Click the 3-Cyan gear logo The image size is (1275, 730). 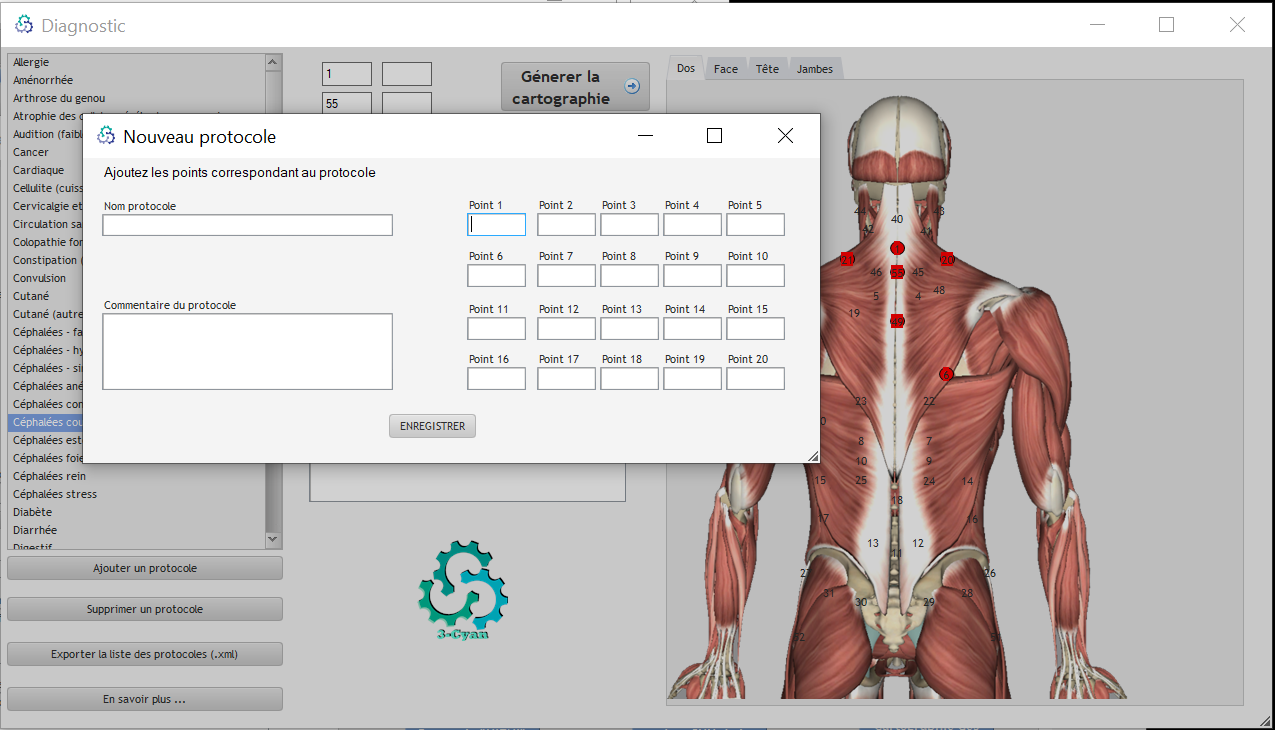(462, 590)
